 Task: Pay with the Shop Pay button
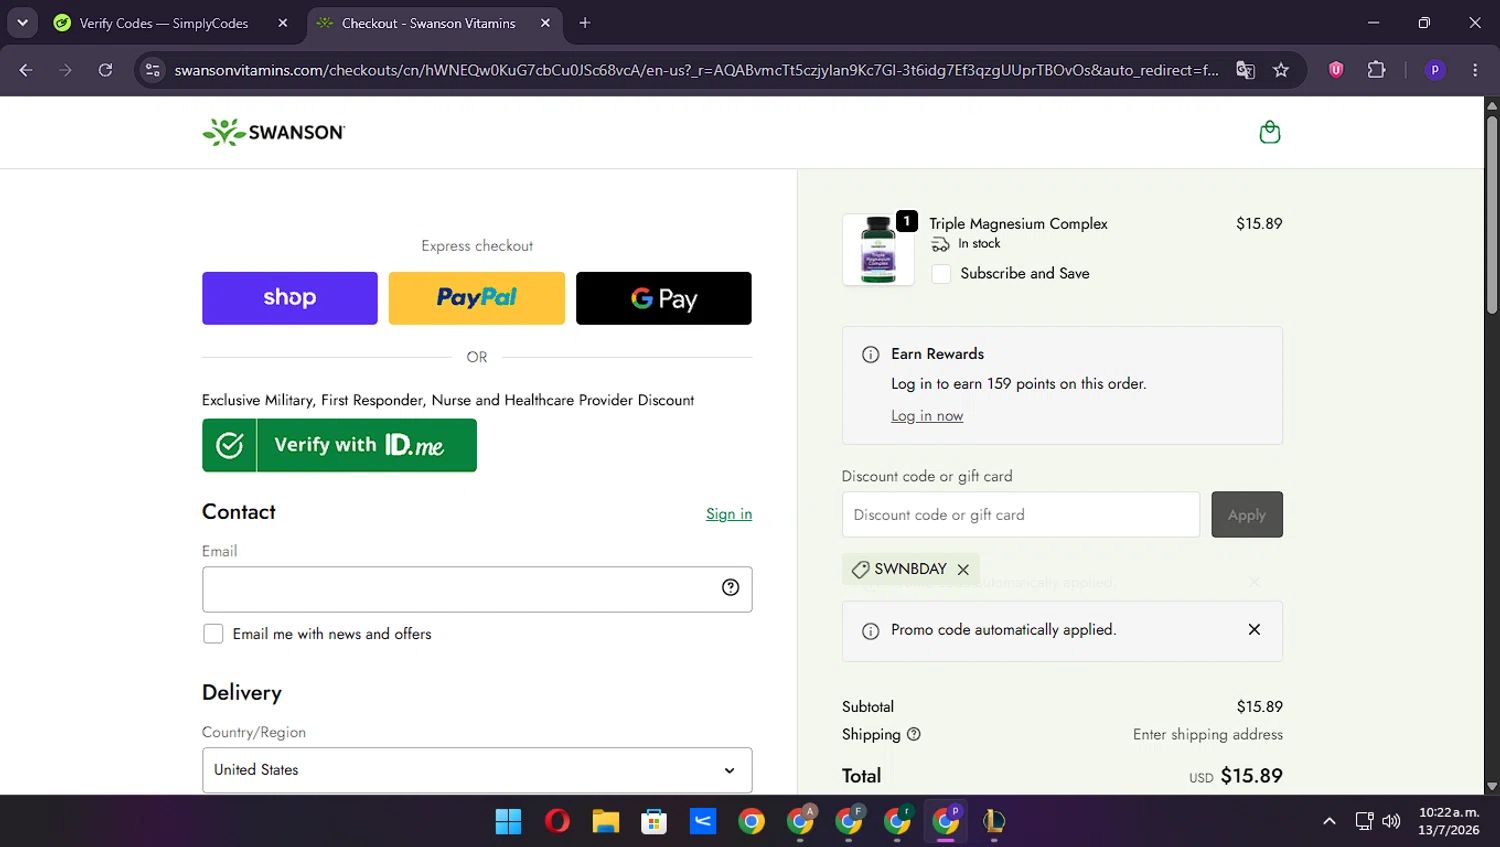click(290, 298)
